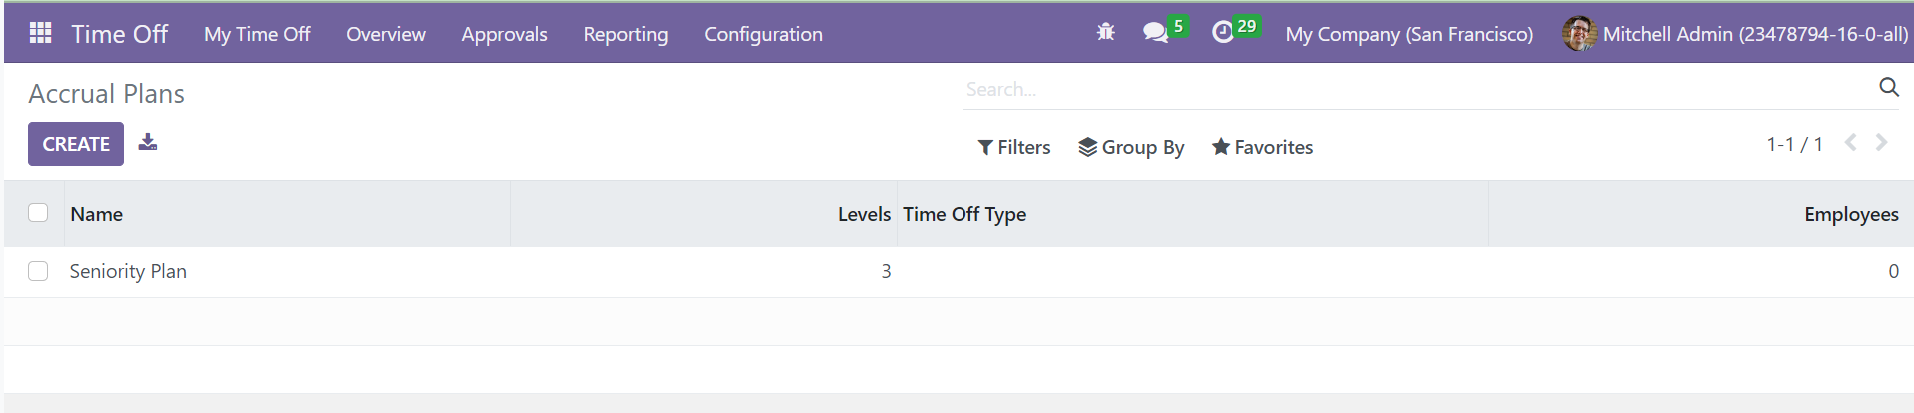Viewport: 1914px width, 413px height.
Task: Open the Configuration menu
Action: (763, 34)
